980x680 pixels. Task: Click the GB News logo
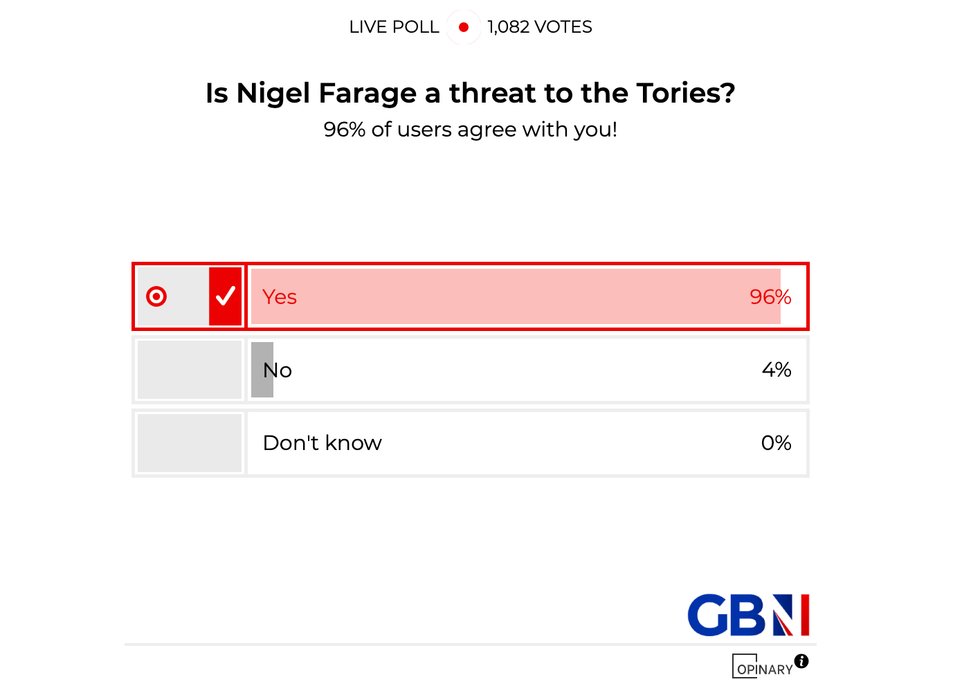pos(748,615)
